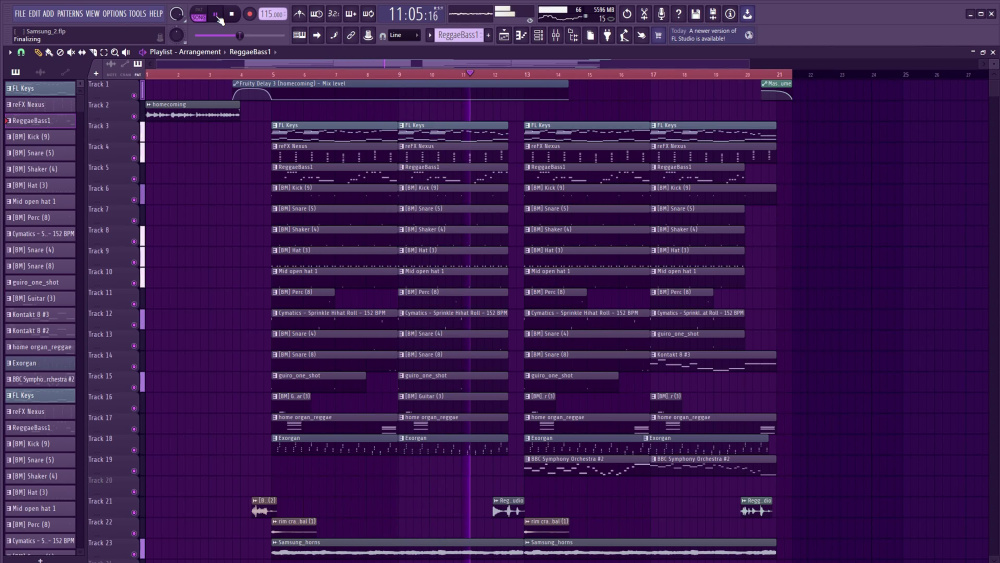1000x563 pixels.
Task: Select the Slice tool in playlist
Action: coord(93,52)
